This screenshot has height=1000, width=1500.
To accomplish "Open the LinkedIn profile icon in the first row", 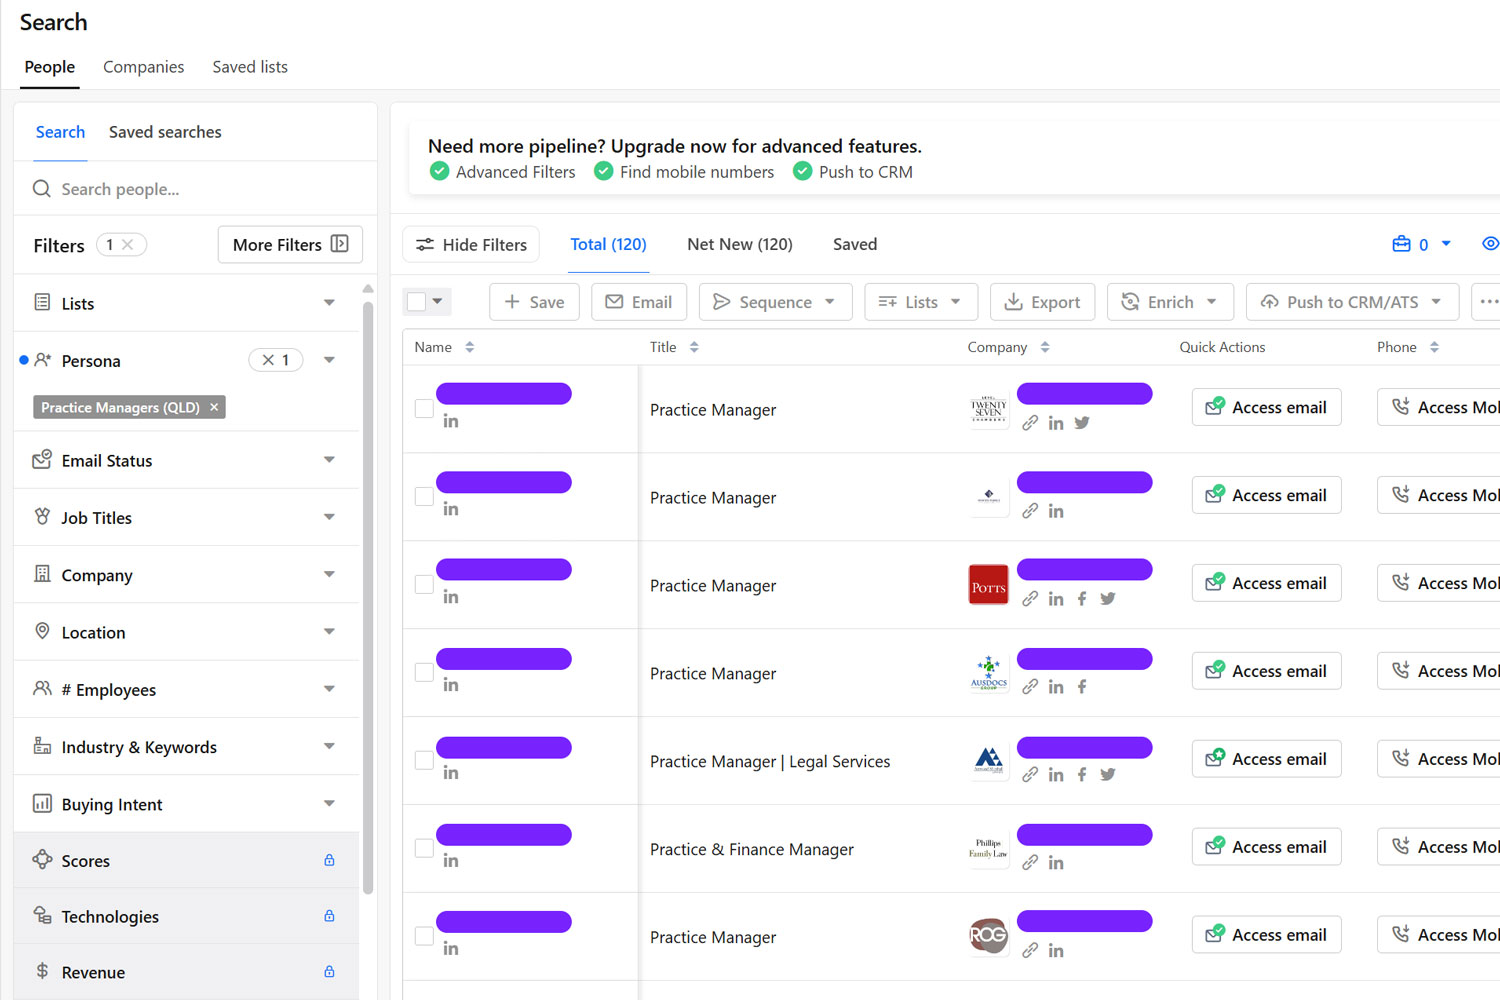I will (450, 421).
